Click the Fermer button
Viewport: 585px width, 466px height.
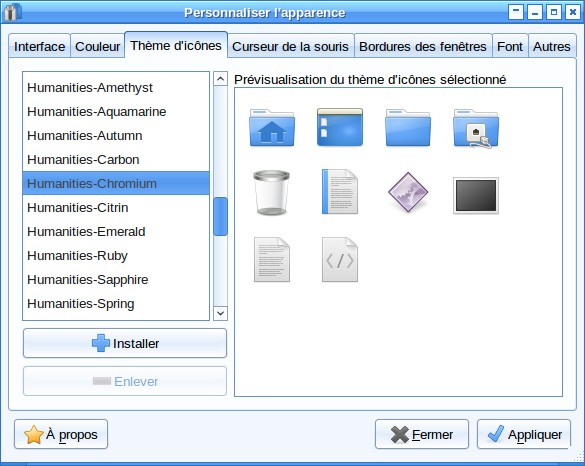(422, 434)
